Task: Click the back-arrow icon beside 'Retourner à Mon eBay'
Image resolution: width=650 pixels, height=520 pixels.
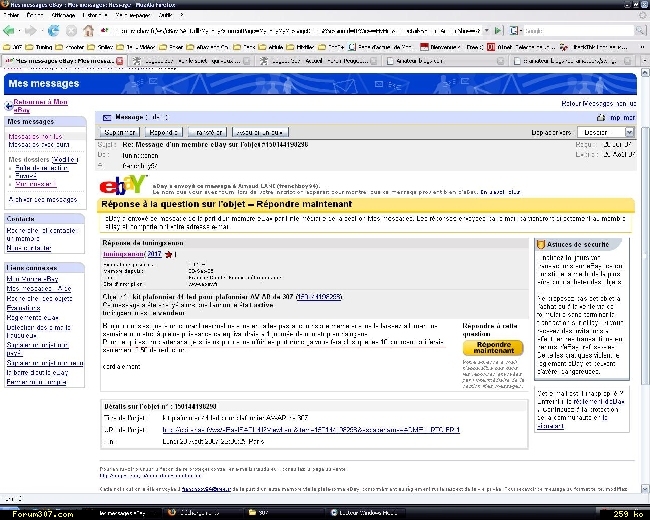Action: [x=8, y=106]
